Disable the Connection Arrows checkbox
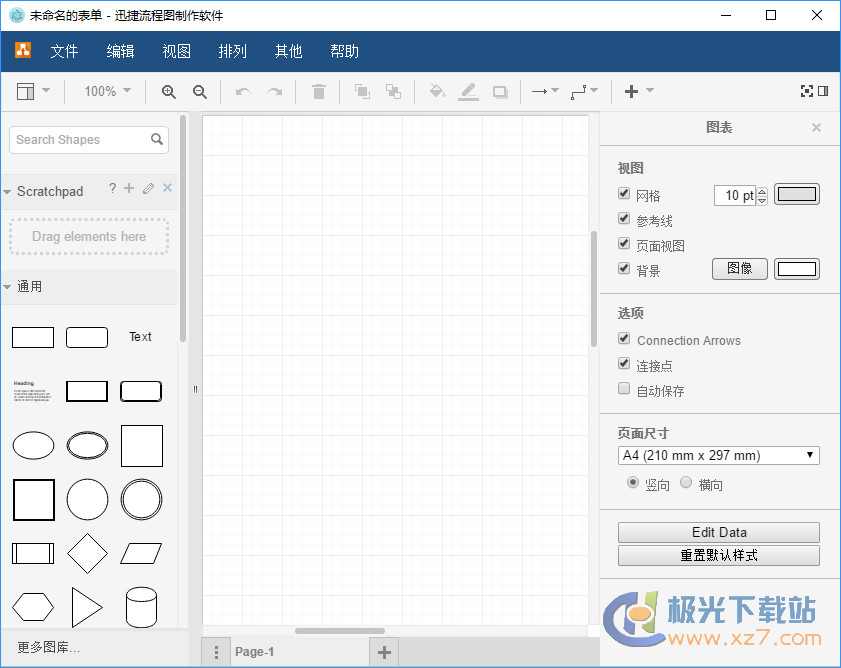The height and width of the screenshot is (668, 841). coord(623,340)
